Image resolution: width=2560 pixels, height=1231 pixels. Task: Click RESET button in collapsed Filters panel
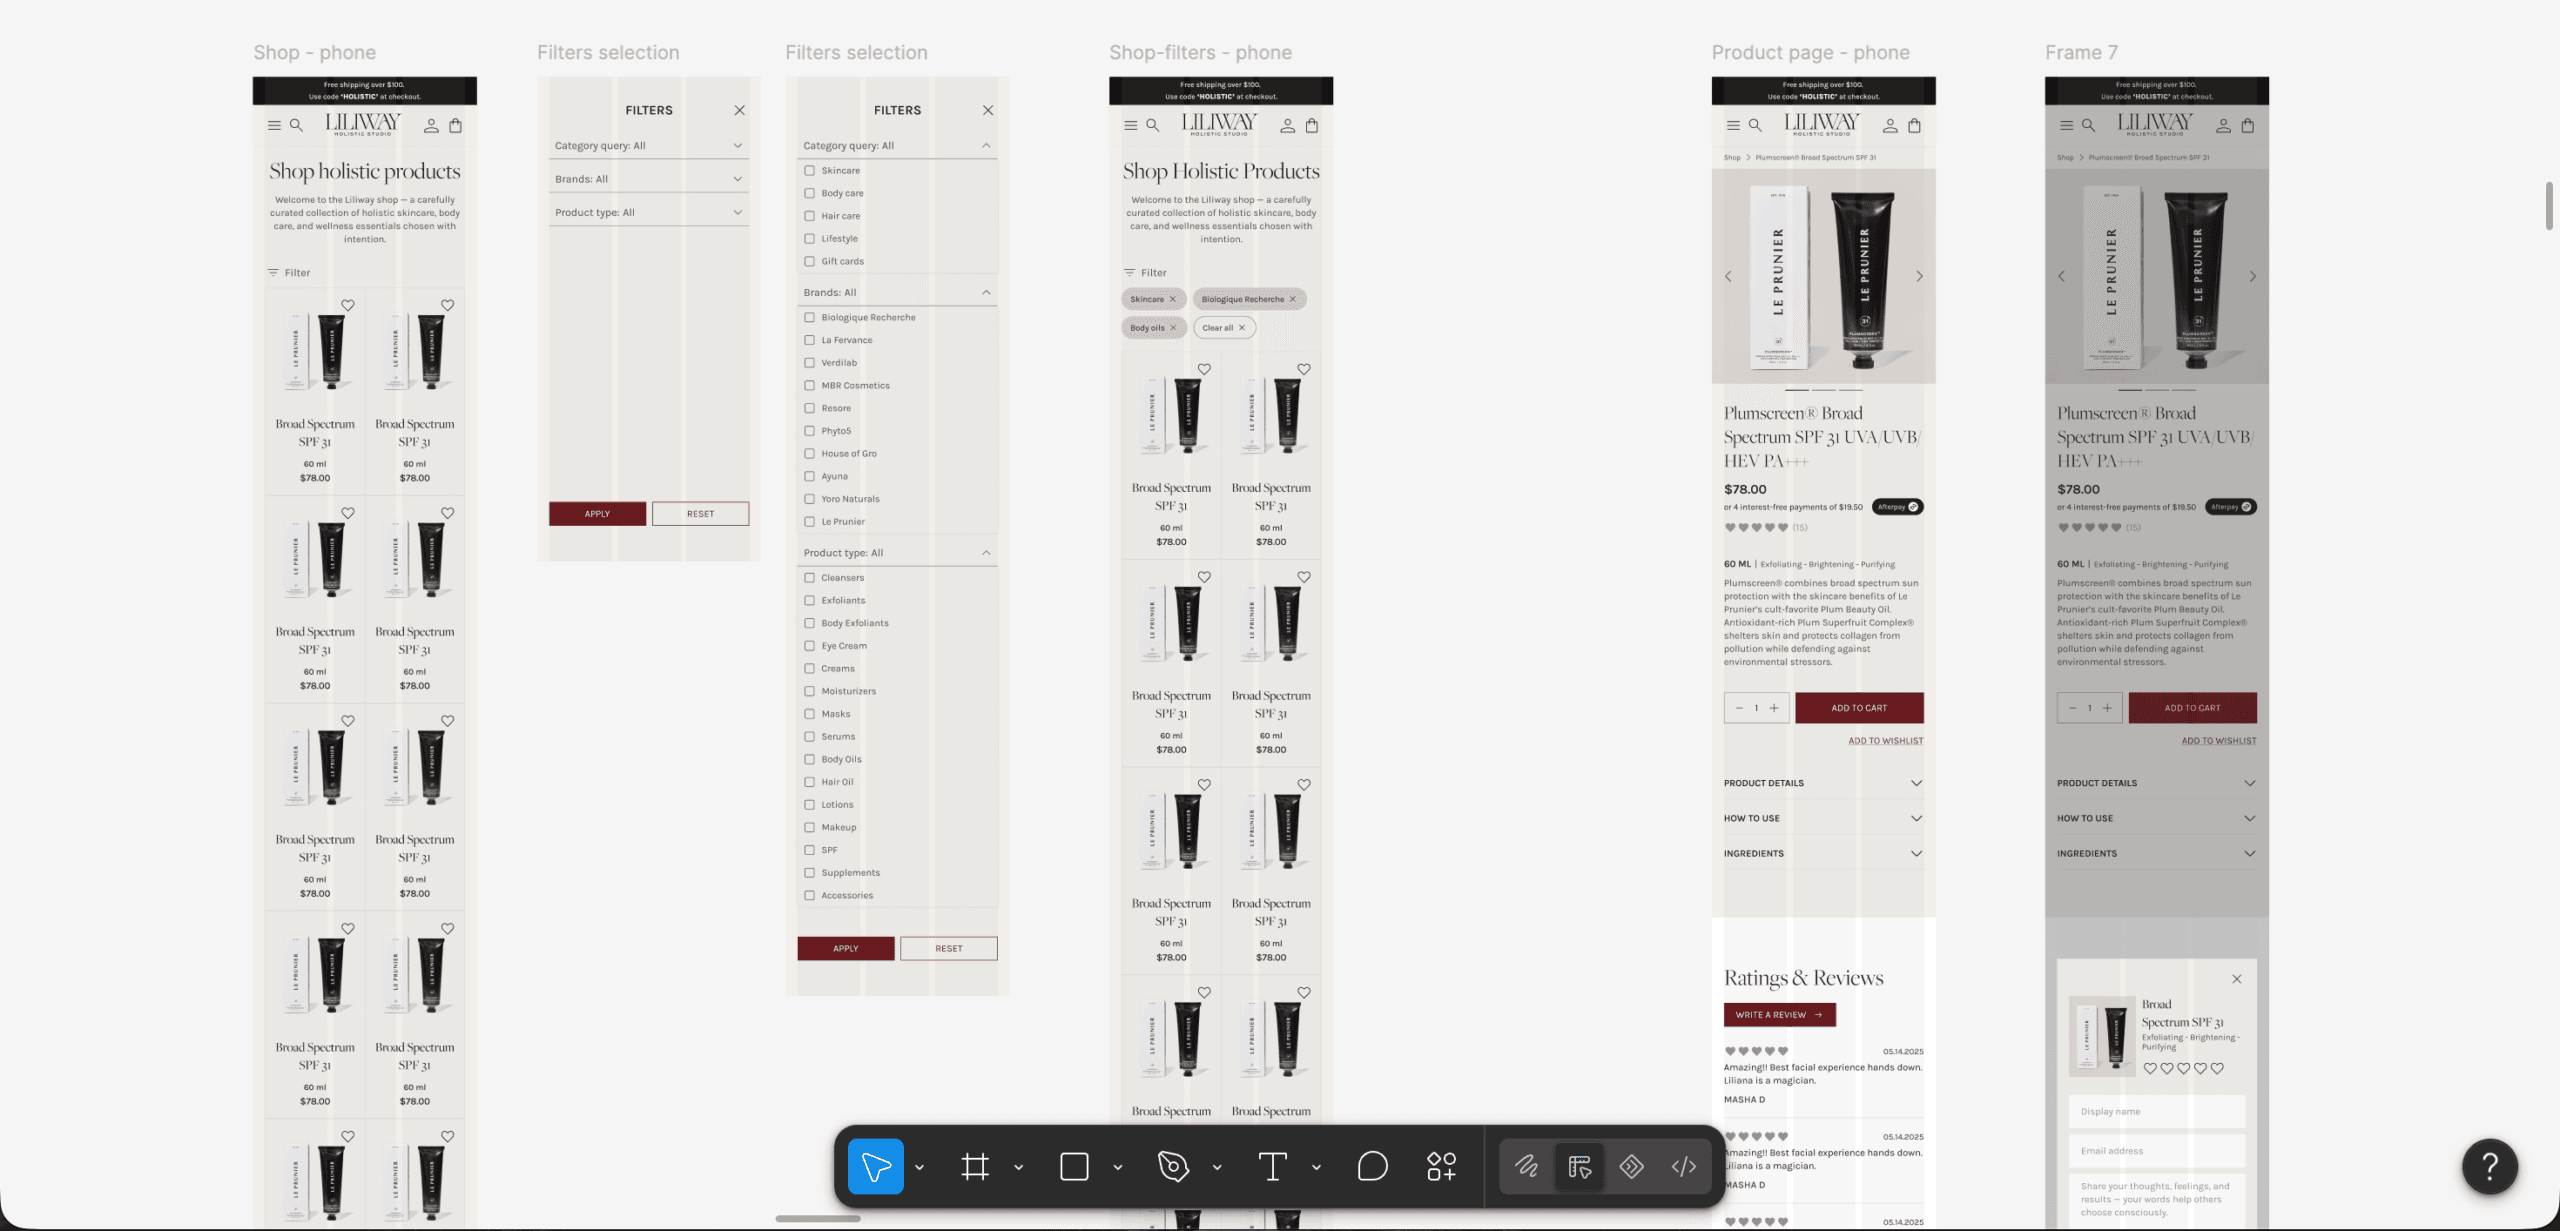tap(700, 514)
